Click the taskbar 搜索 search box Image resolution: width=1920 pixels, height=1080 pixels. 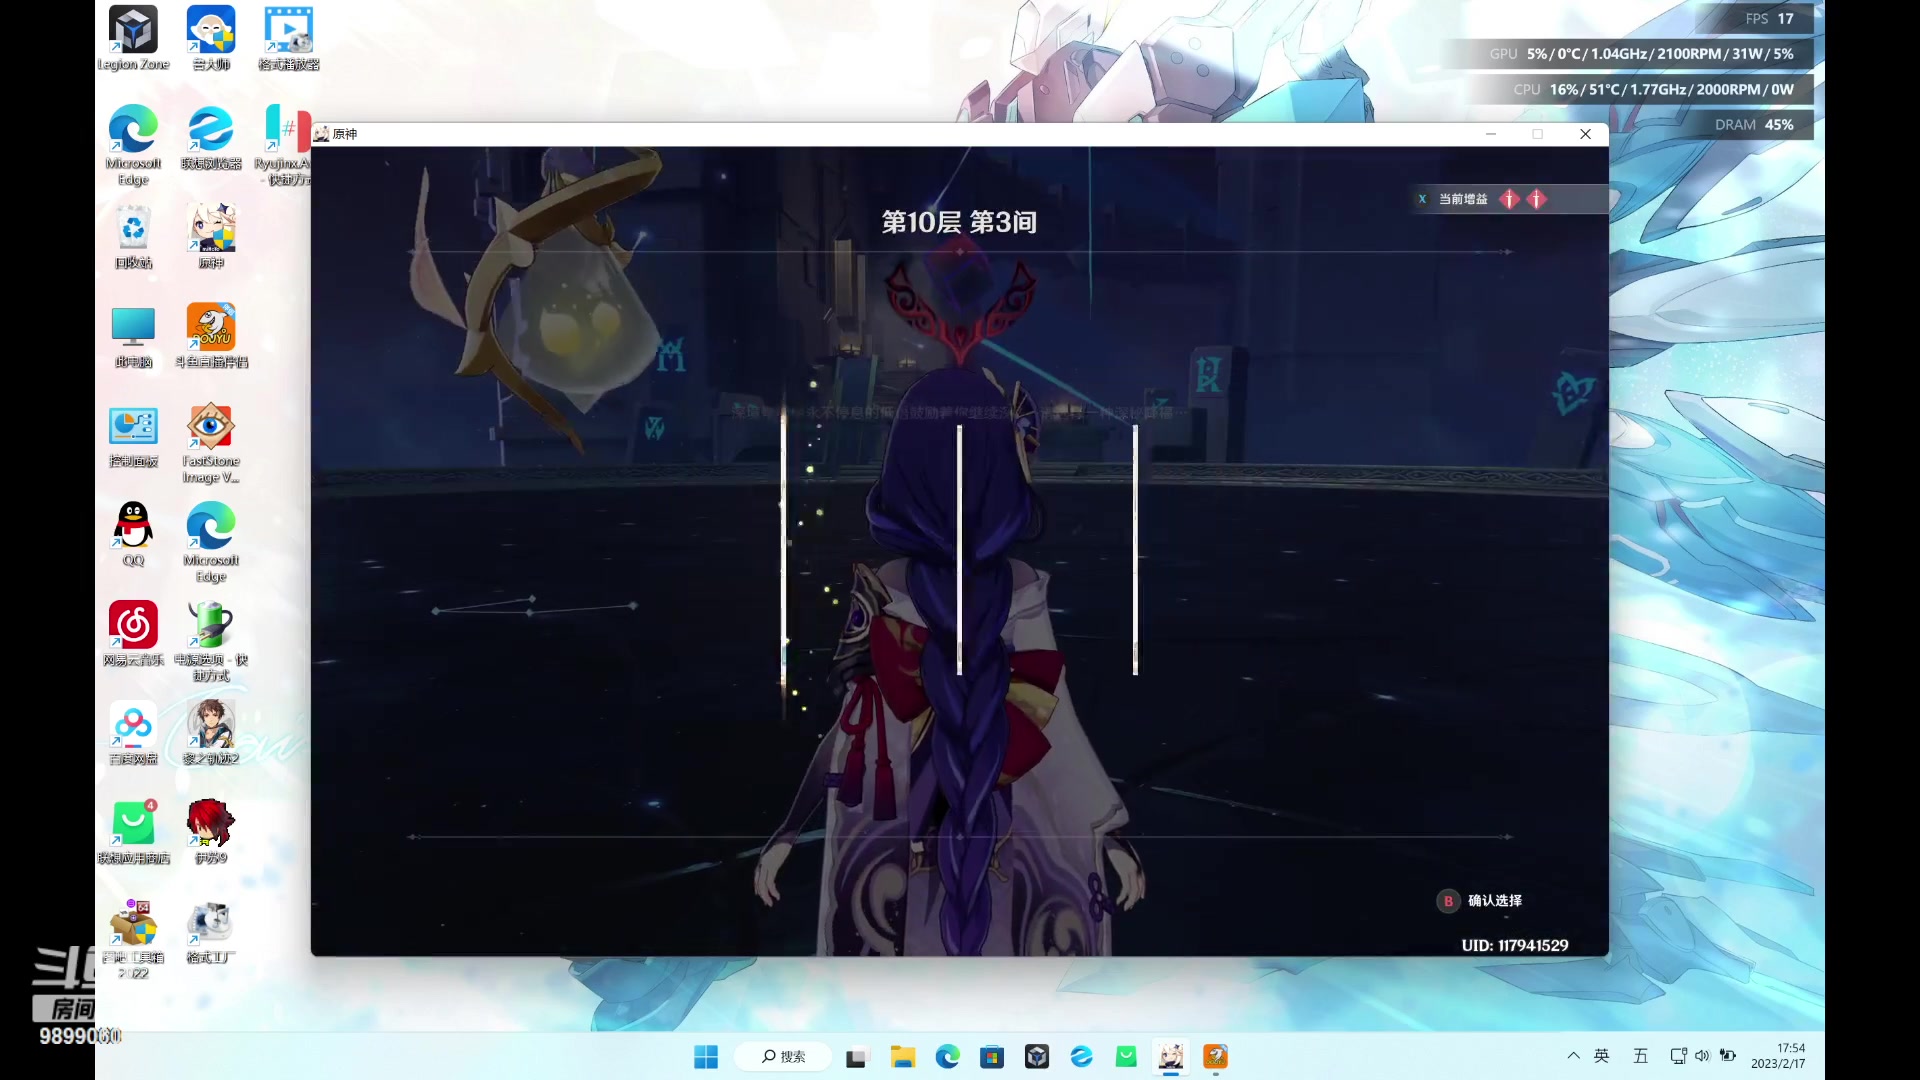point(784,1057)
